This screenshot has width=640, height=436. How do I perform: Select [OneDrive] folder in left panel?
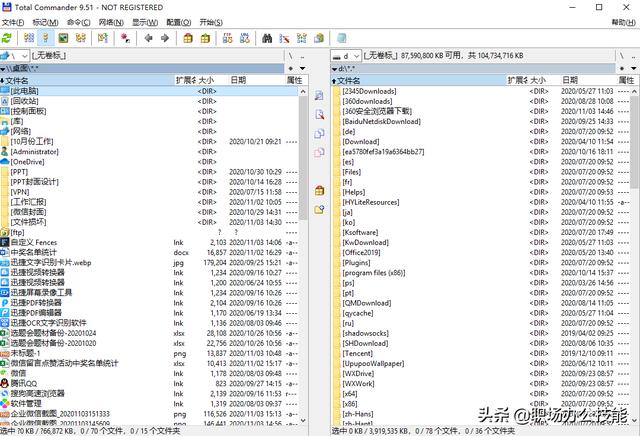[x=149, y=162]
